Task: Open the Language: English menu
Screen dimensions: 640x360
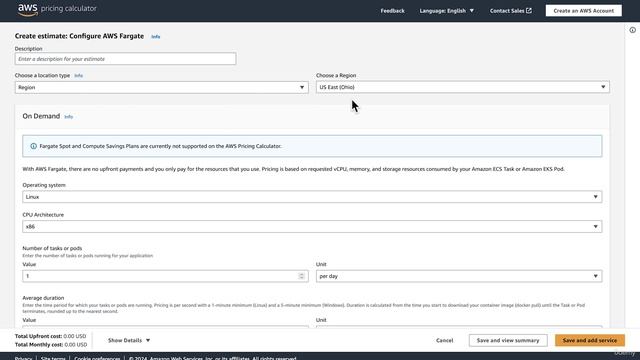Action: (447, 11)
